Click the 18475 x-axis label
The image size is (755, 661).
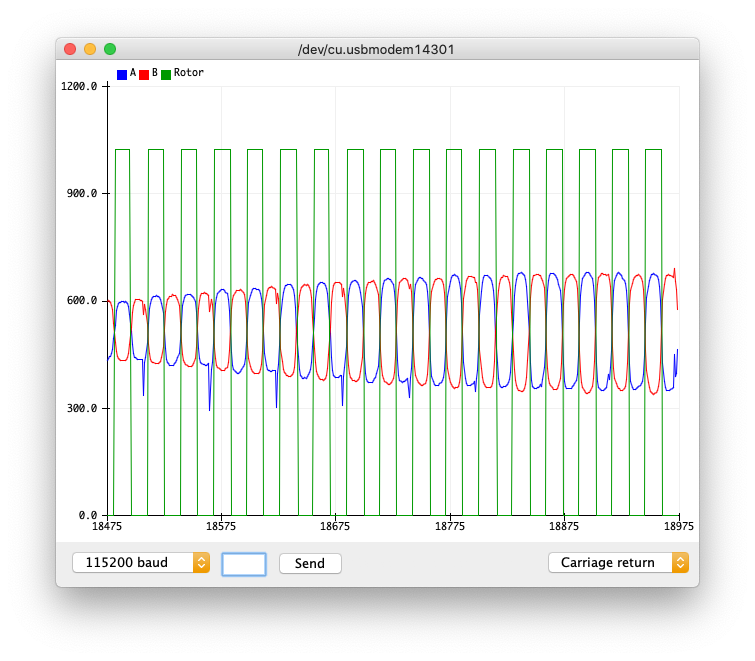tap(107, 526)
